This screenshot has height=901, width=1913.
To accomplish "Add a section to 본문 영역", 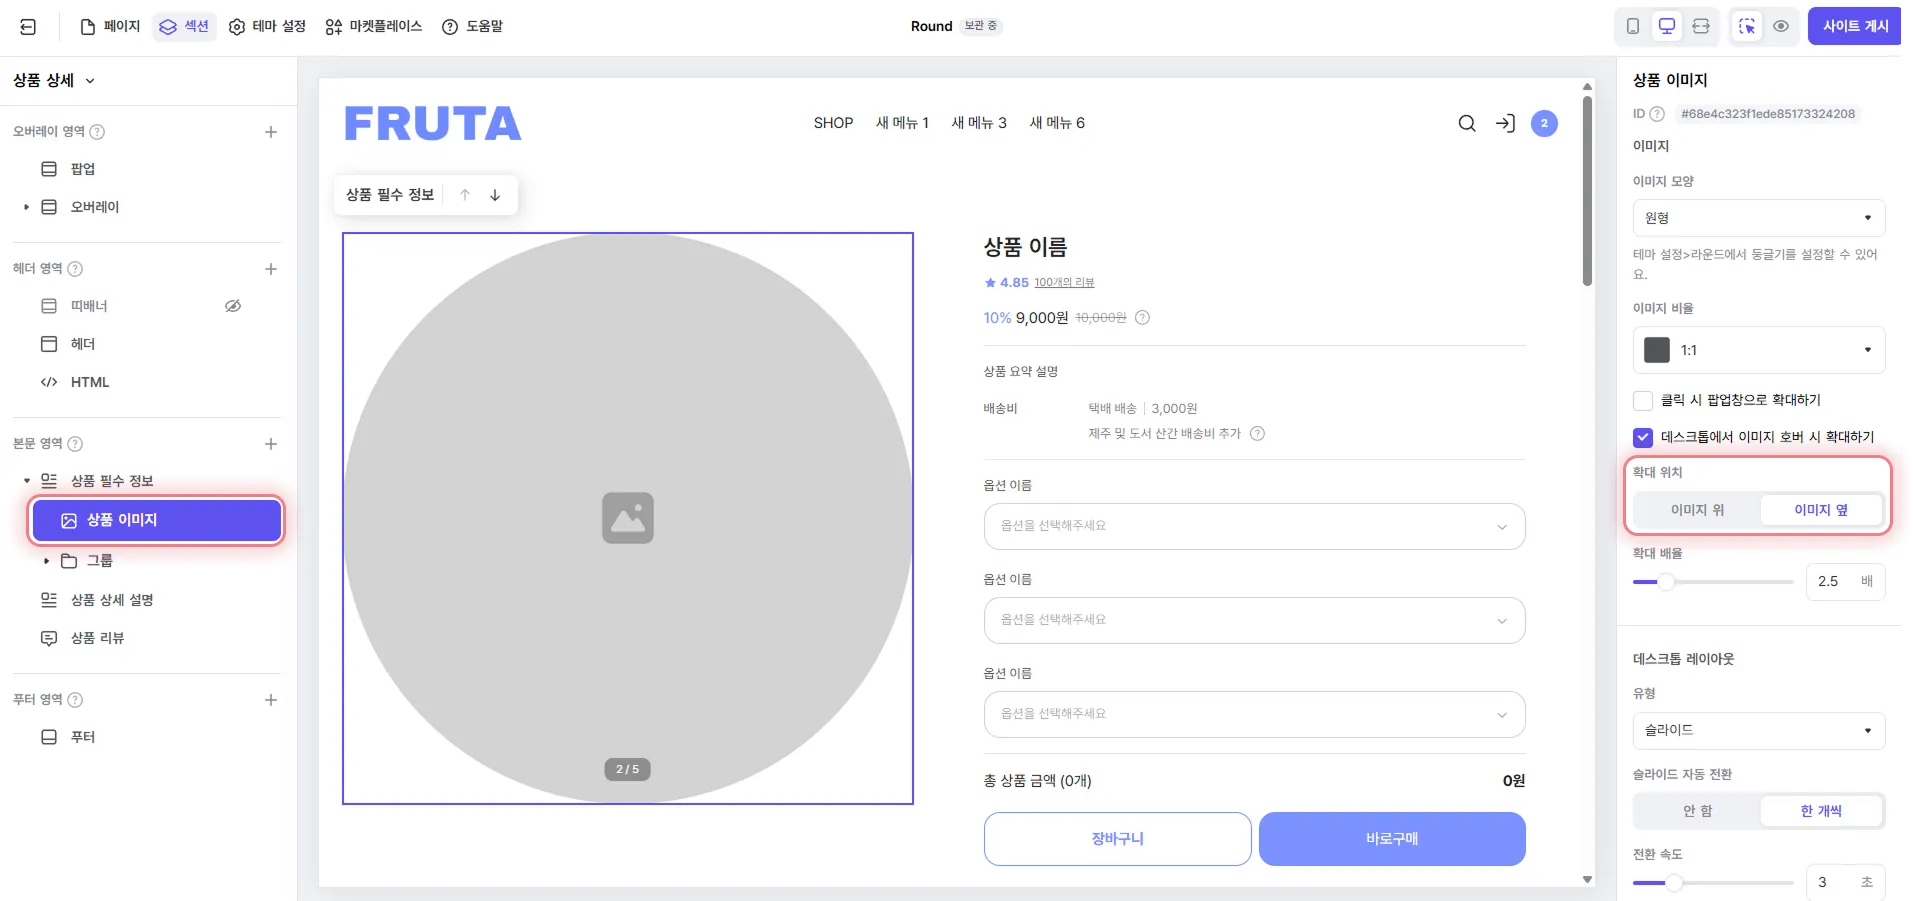I will point(271,444).
